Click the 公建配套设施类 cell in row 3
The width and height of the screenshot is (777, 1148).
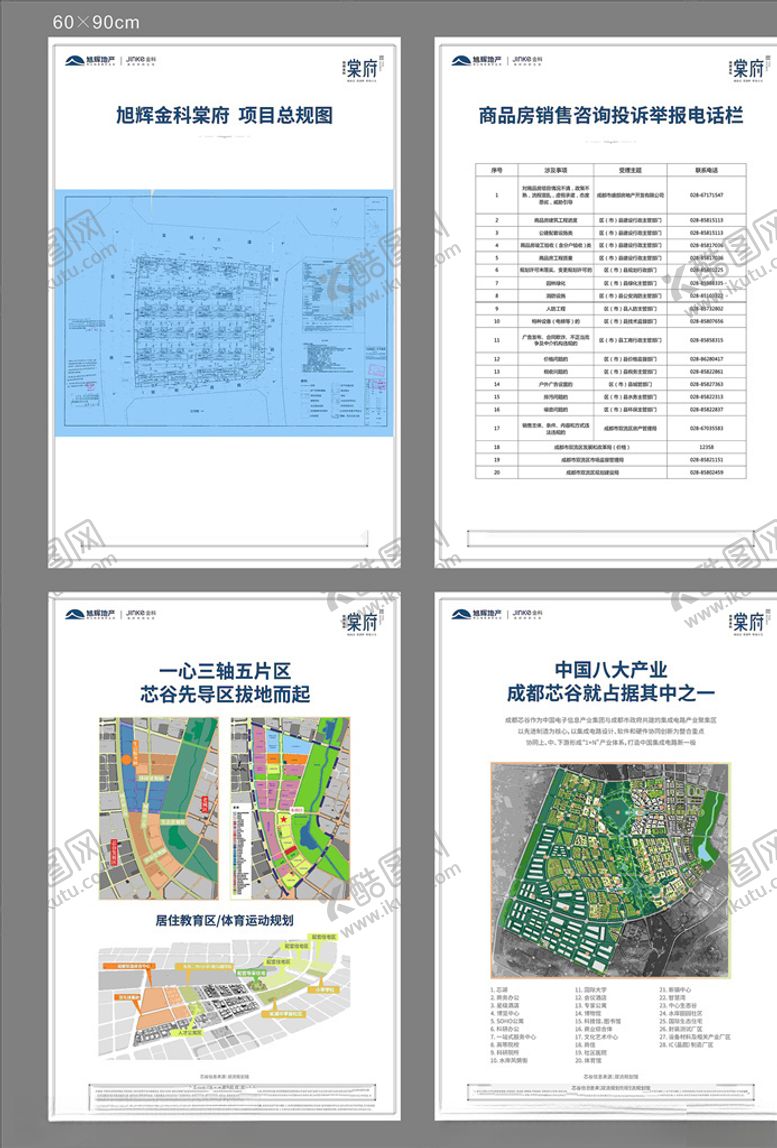(556, 233)
